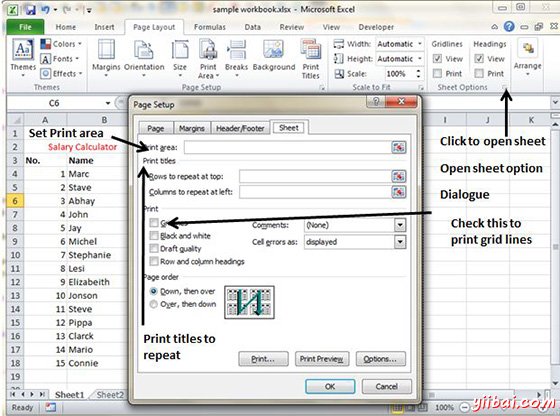Viewport: 560px width, 416px height.
Task: Open the Height Automatic dropdown
Action: point(420,59)
